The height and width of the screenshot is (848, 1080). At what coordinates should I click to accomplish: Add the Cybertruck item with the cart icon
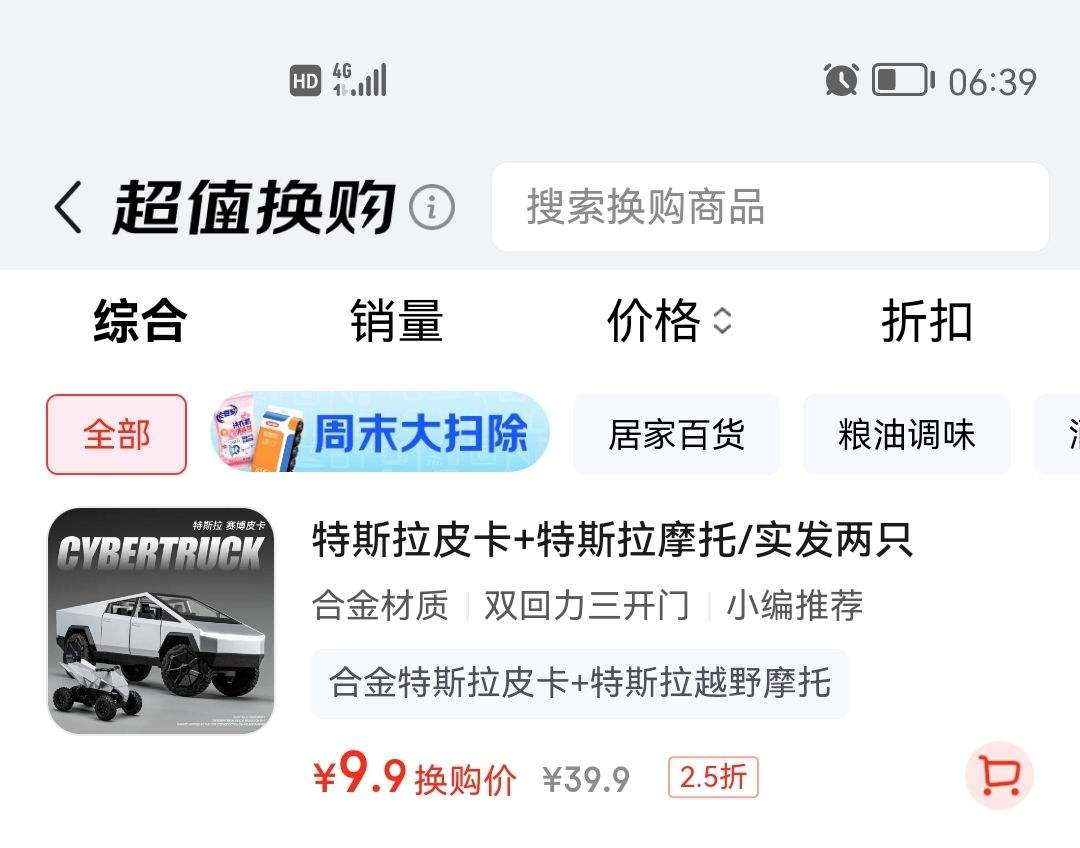click(x=999, y=776)
